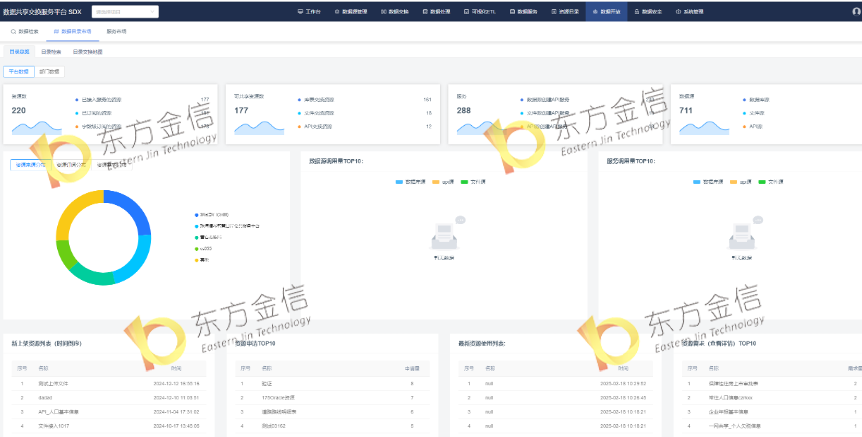Click the sparkline chart under the 711 value

coord(704,128)
